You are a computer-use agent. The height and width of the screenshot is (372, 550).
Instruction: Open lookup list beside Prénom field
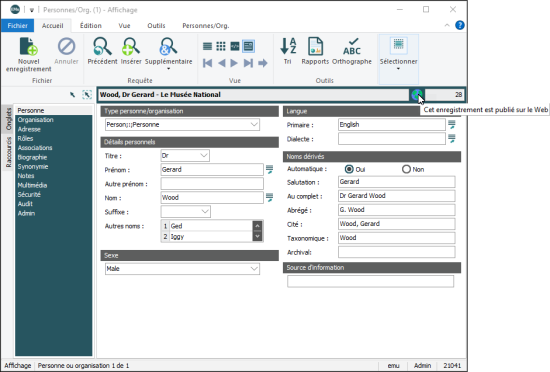(x=269, y=170)
